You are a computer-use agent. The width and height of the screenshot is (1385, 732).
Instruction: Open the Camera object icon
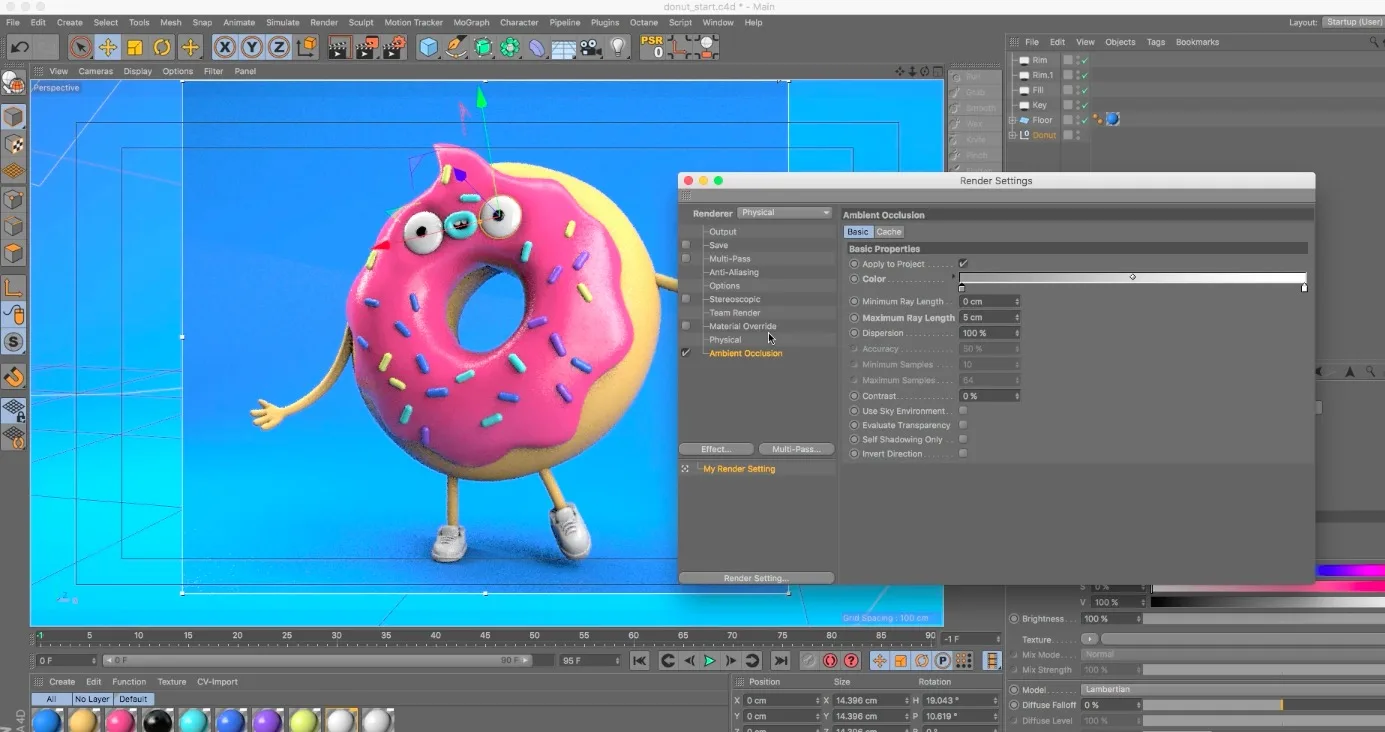pyautogui.click(x=591, y=47)
